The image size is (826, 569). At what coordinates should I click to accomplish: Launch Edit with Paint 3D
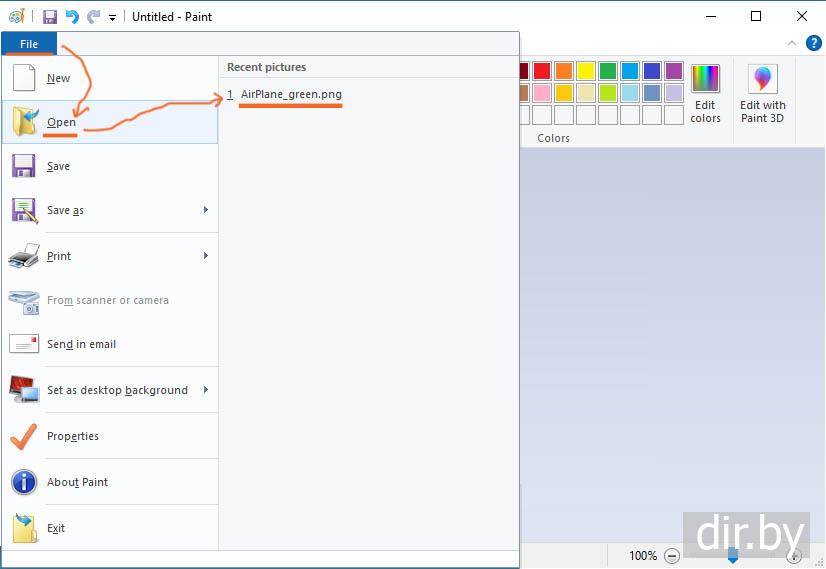pos(762,94)
